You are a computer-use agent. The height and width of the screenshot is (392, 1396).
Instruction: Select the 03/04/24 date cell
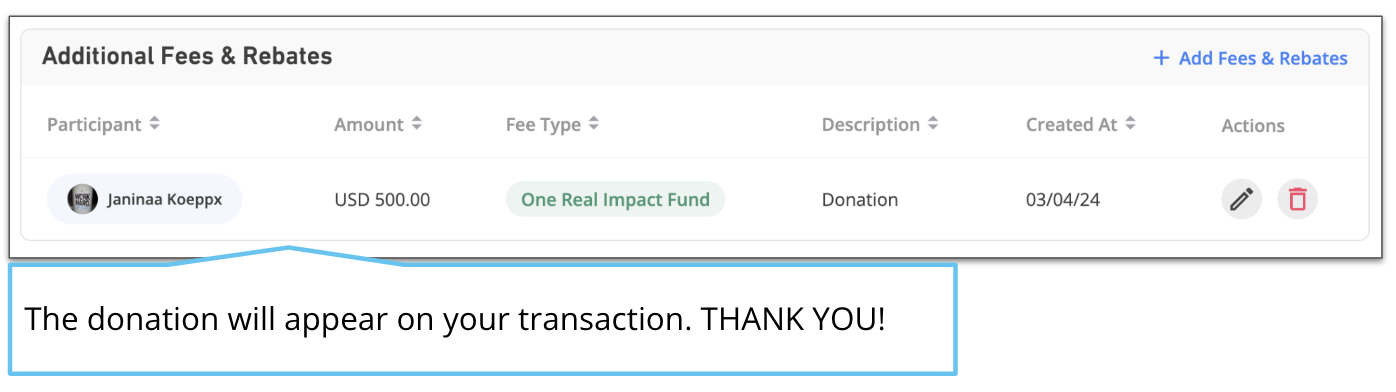[1063, 200]
